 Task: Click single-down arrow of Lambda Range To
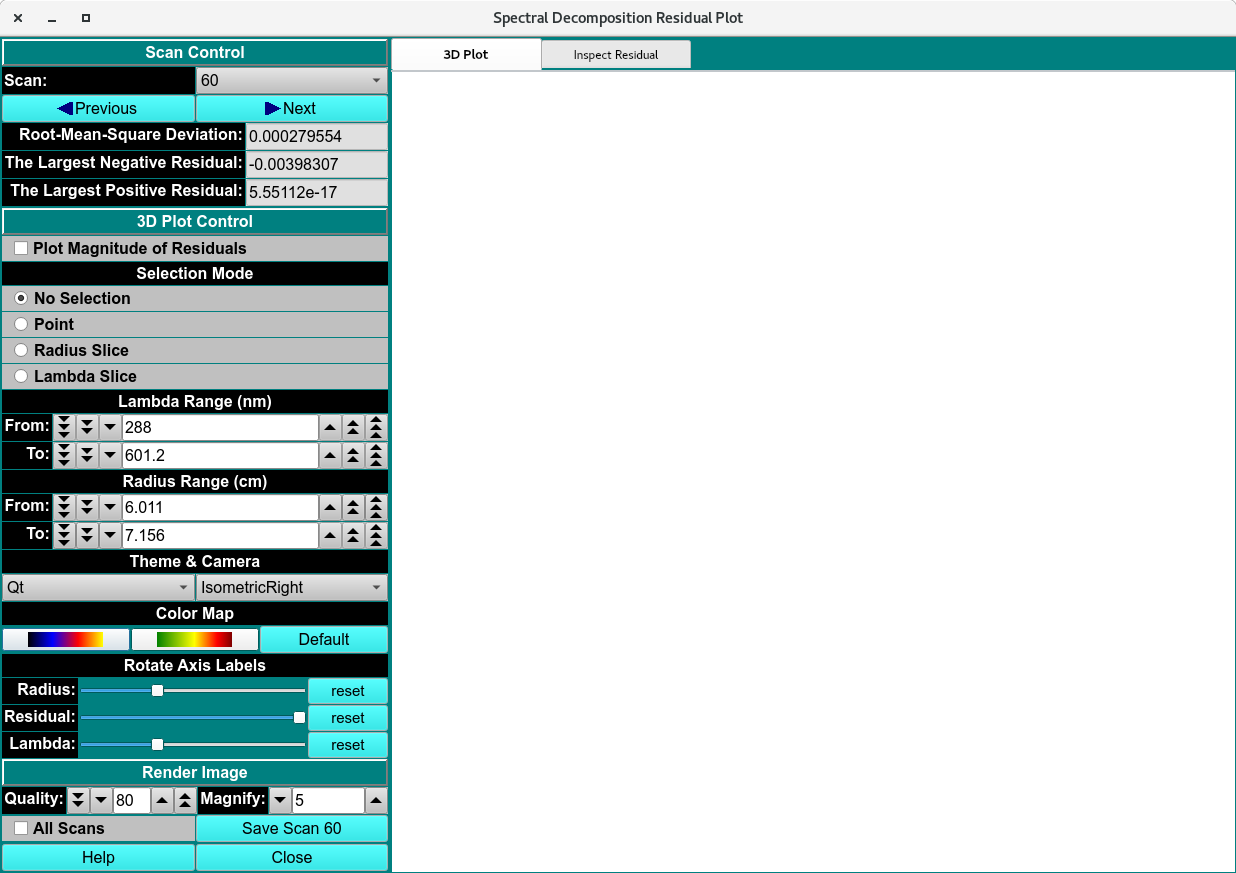click(x=110, y=455)
